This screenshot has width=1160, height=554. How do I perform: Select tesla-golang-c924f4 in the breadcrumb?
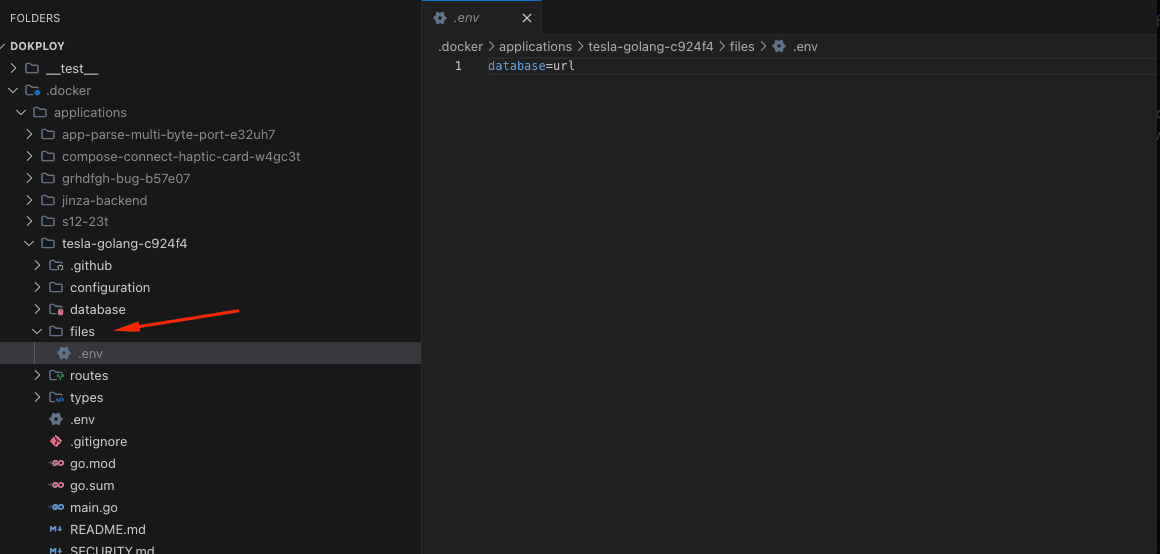point(651,47)
